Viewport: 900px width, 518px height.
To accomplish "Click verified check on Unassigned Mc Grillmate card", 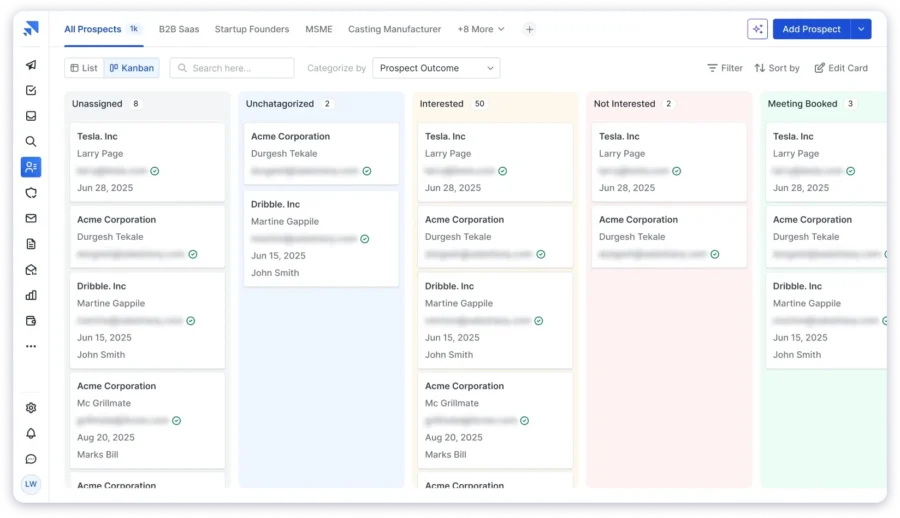I will 176,421.
